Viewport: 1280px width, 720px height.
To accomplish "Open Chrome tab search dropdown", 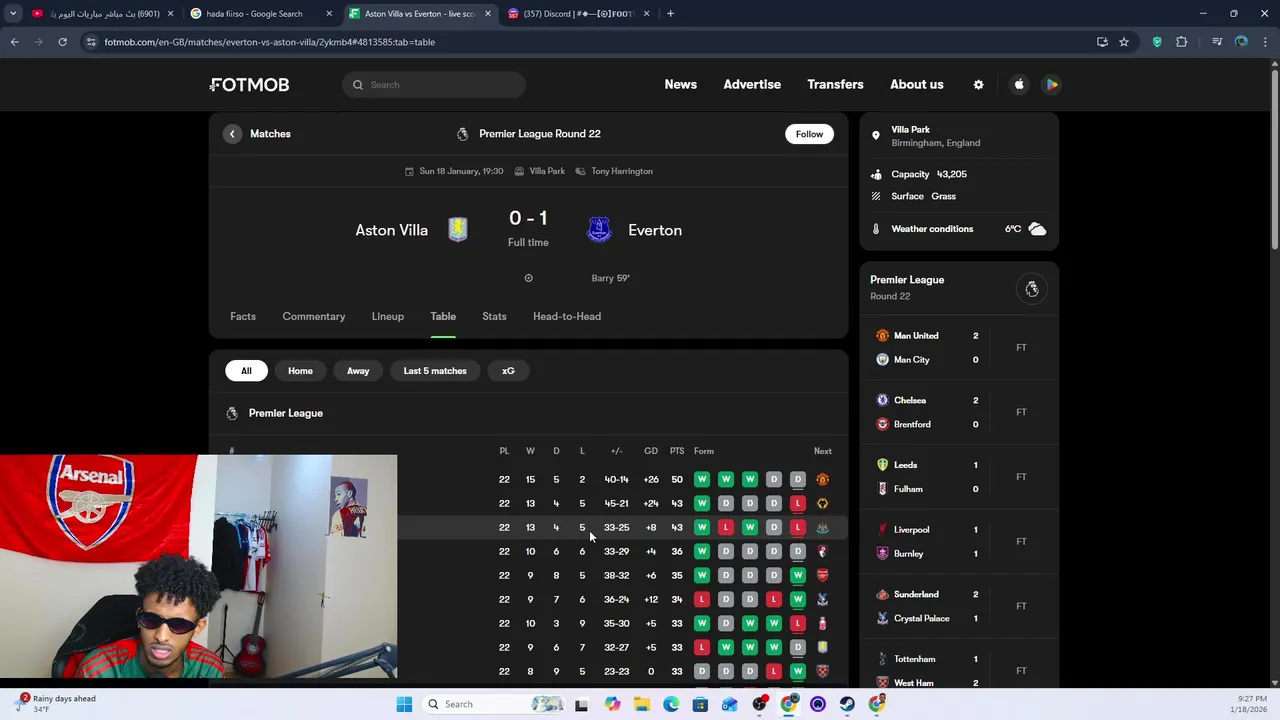I will 13,14.
